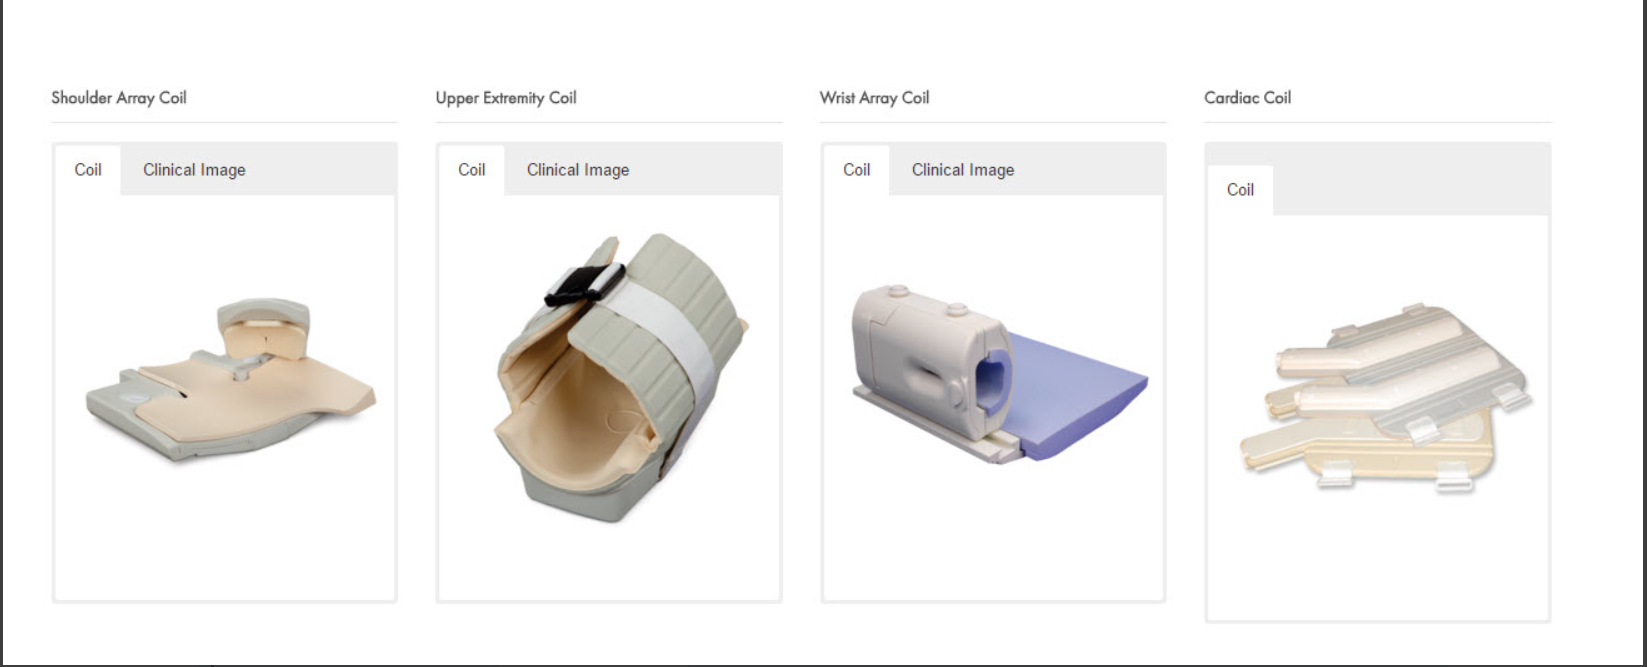Click the Cardiac Coil heading
The height and width of the screenshot is (667, 1647).
1248,98
